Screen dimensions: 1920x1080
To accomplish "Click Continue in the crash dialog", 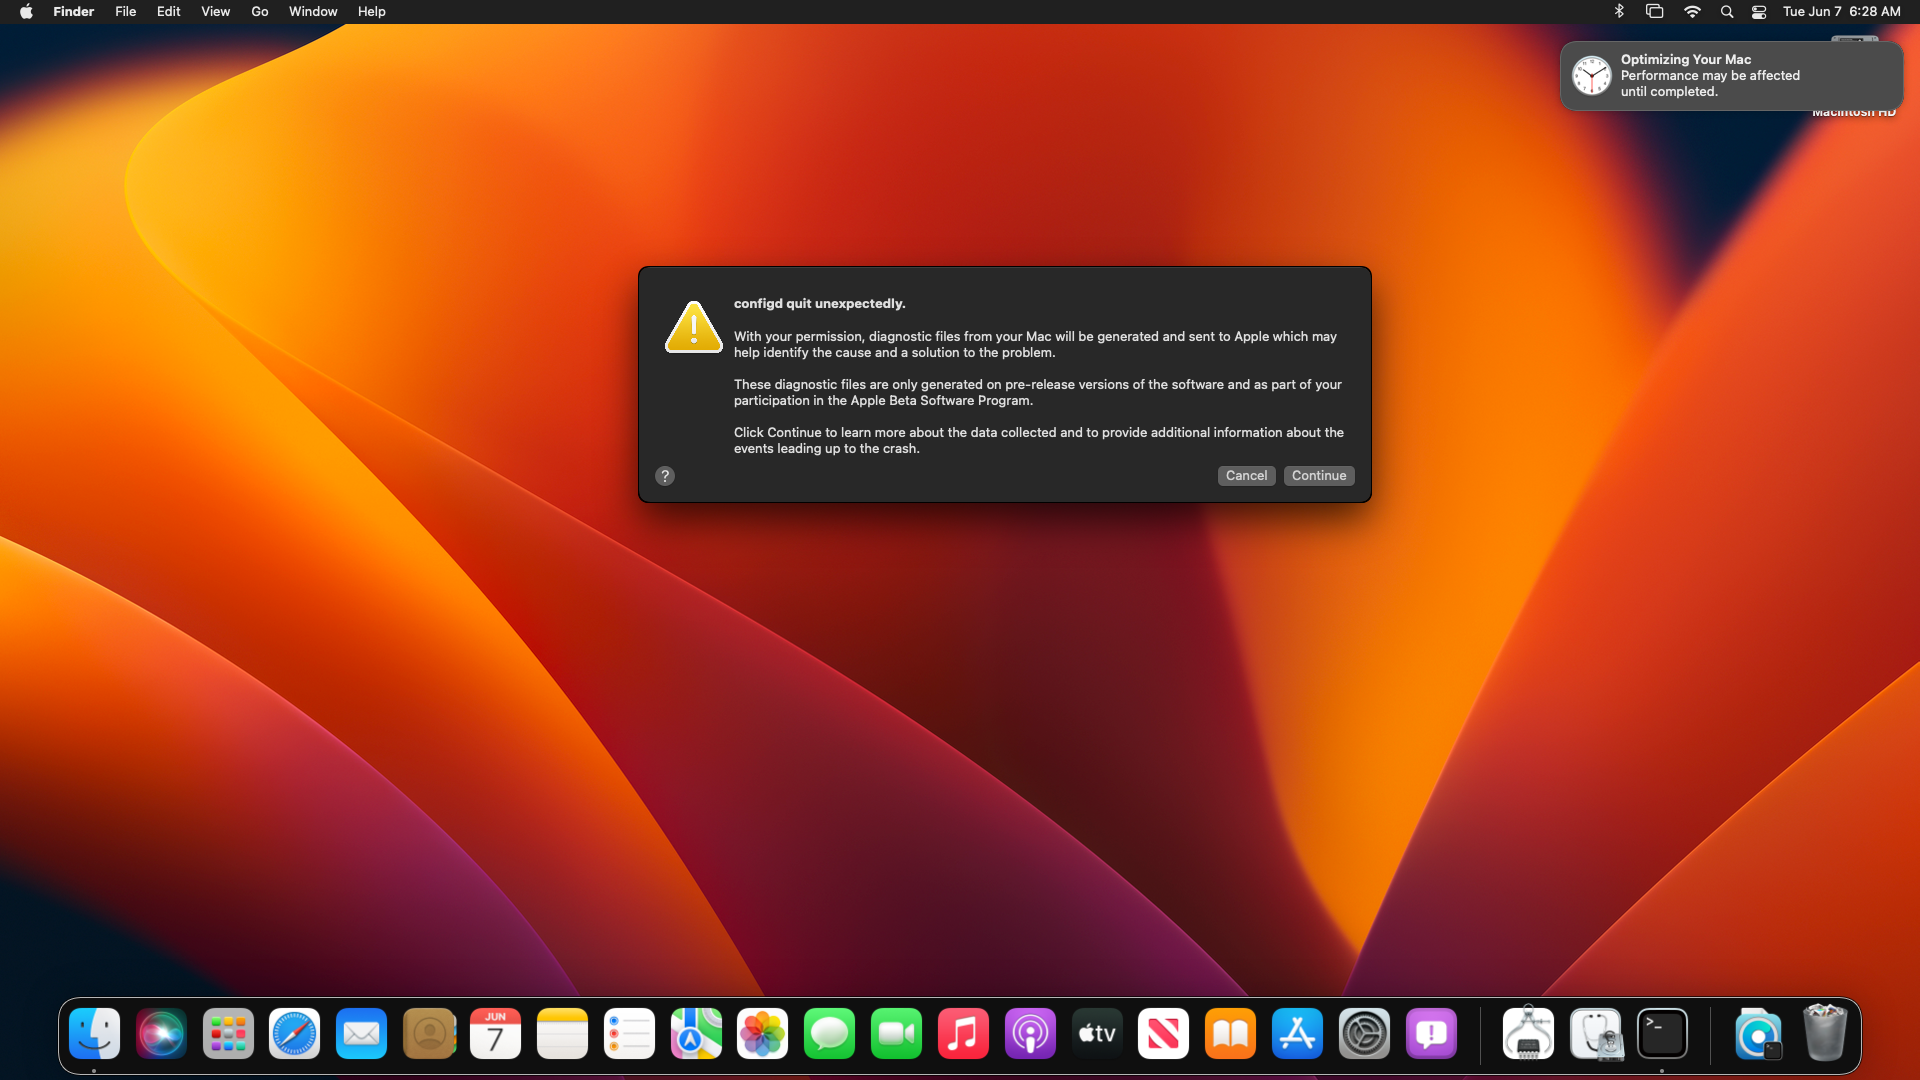I will click(1318, 476).
